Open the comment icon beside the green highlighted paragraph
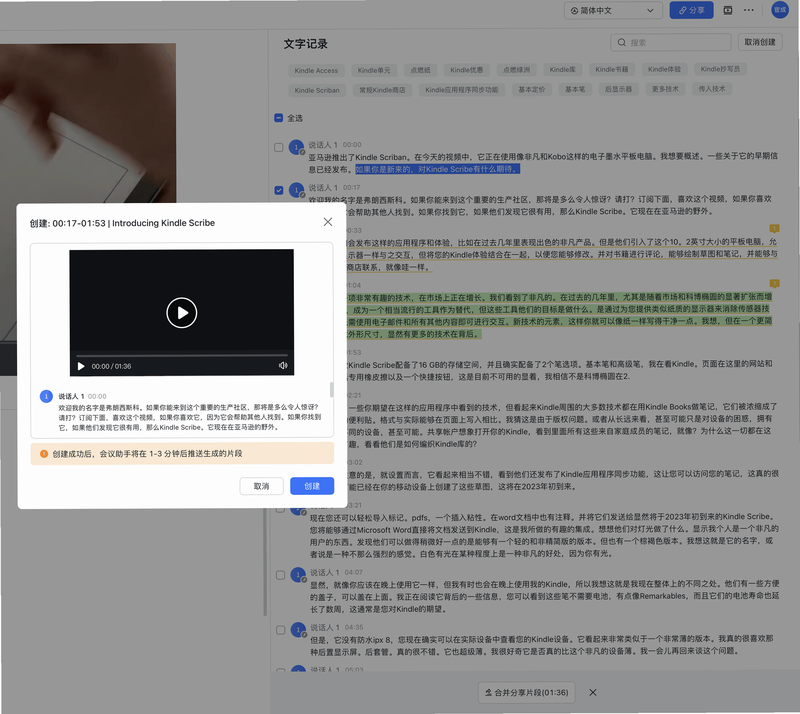800x714 pixels. [774, 283]
